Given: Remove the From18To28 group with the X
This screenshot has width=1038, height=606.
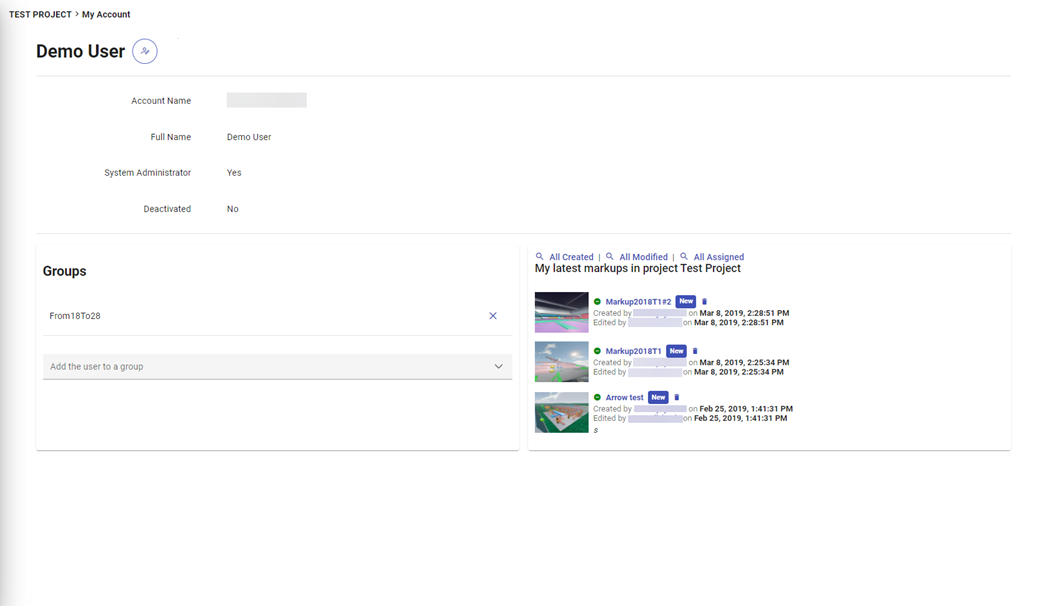Looking at the screenshot, I should point(493,316).
